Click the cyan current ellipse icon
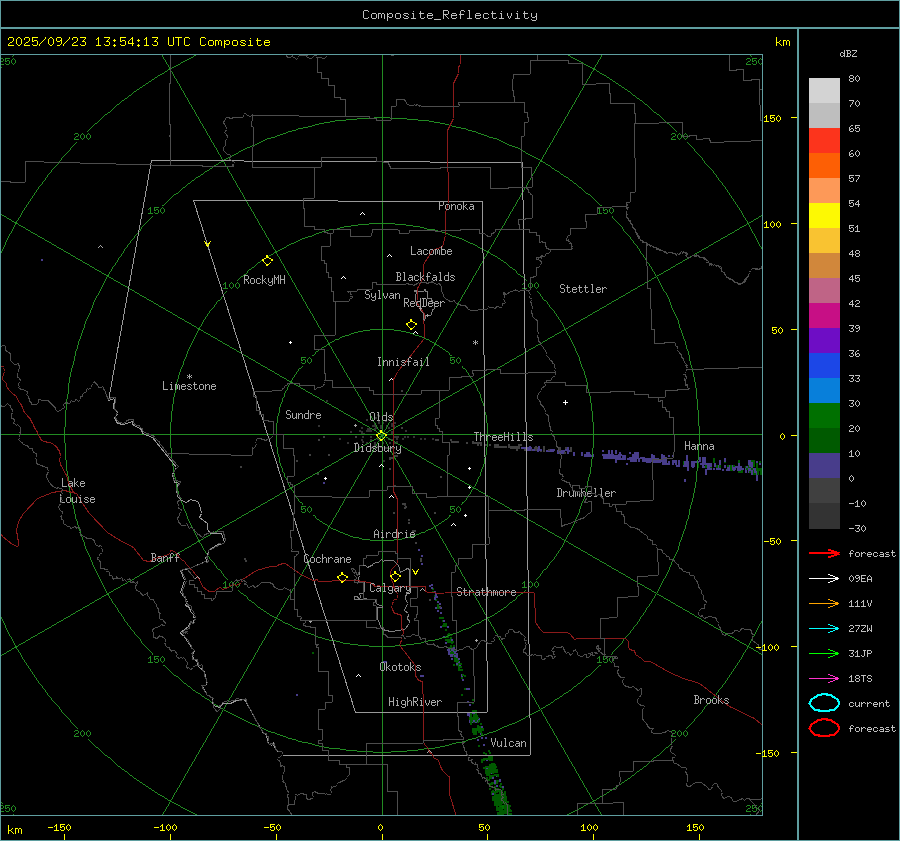This screenshot has width=900, height=841. [x=824, y=703]
